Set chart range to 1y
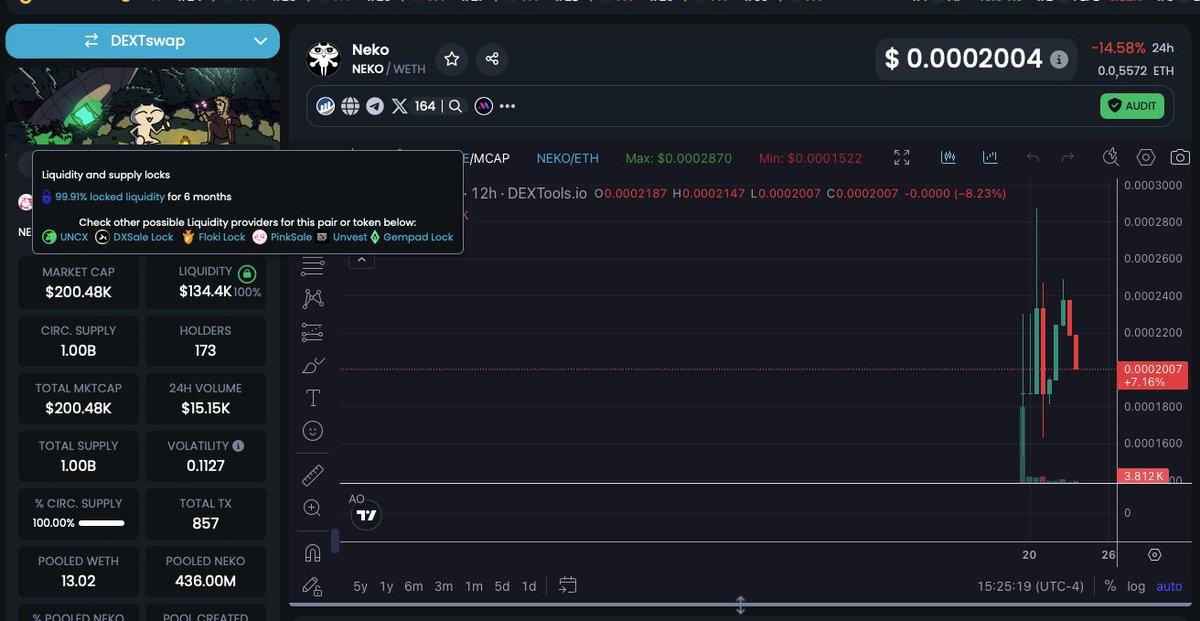The height and width of the screenshot is (621, 1200). [x=386, y=587]
